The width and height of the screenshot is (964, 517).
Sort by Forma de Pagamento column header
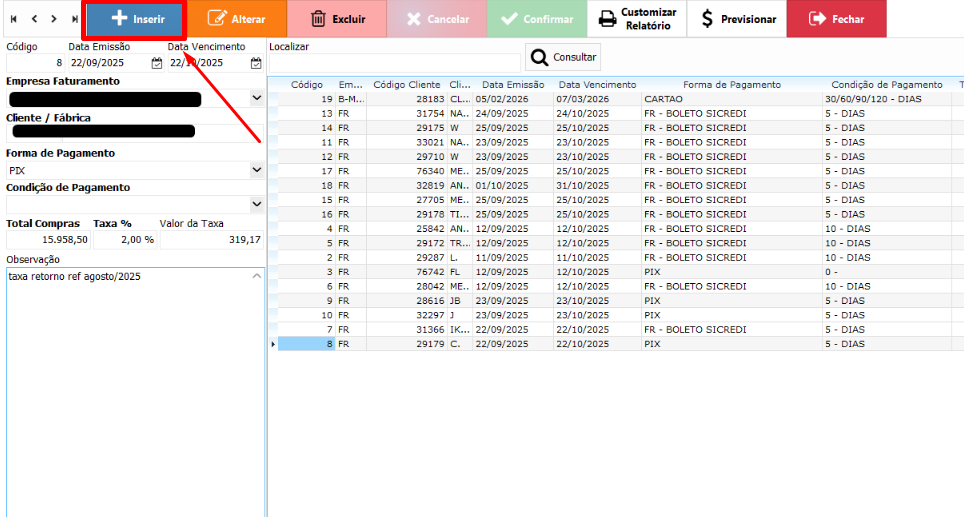pos(731,85)
